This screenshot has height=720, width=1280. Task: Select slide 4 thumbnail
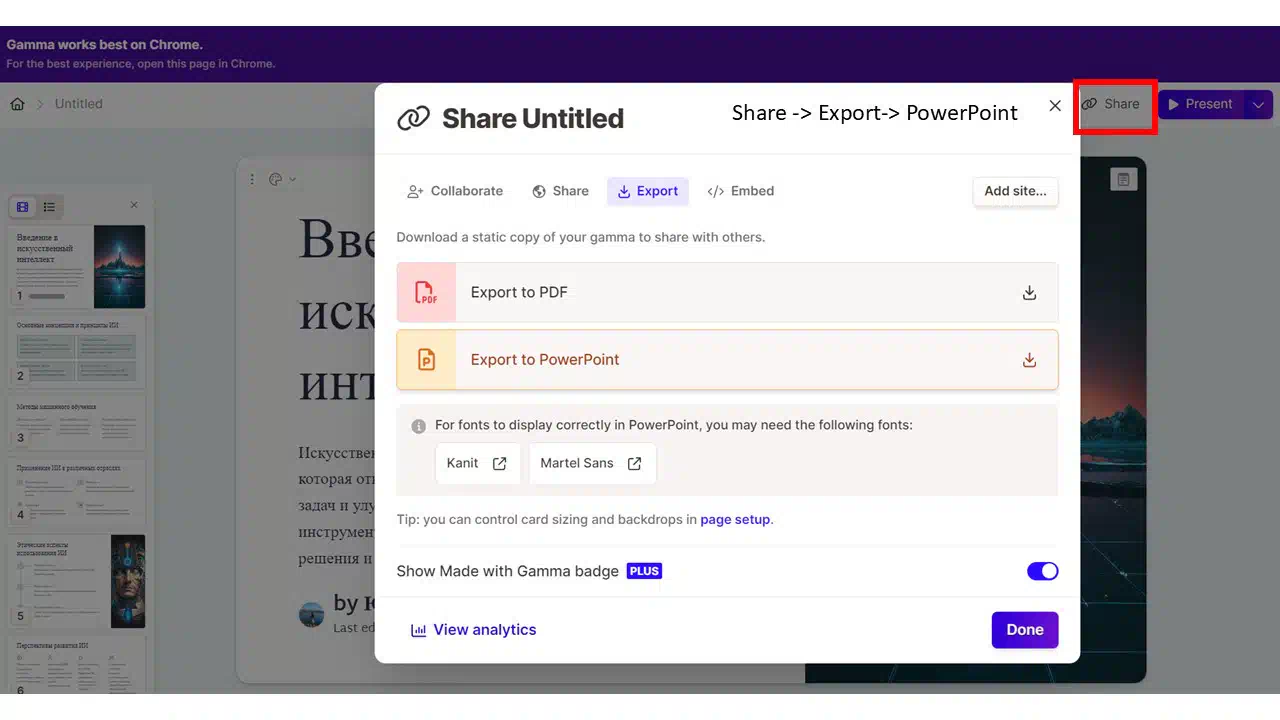click(x=78, y=492)
